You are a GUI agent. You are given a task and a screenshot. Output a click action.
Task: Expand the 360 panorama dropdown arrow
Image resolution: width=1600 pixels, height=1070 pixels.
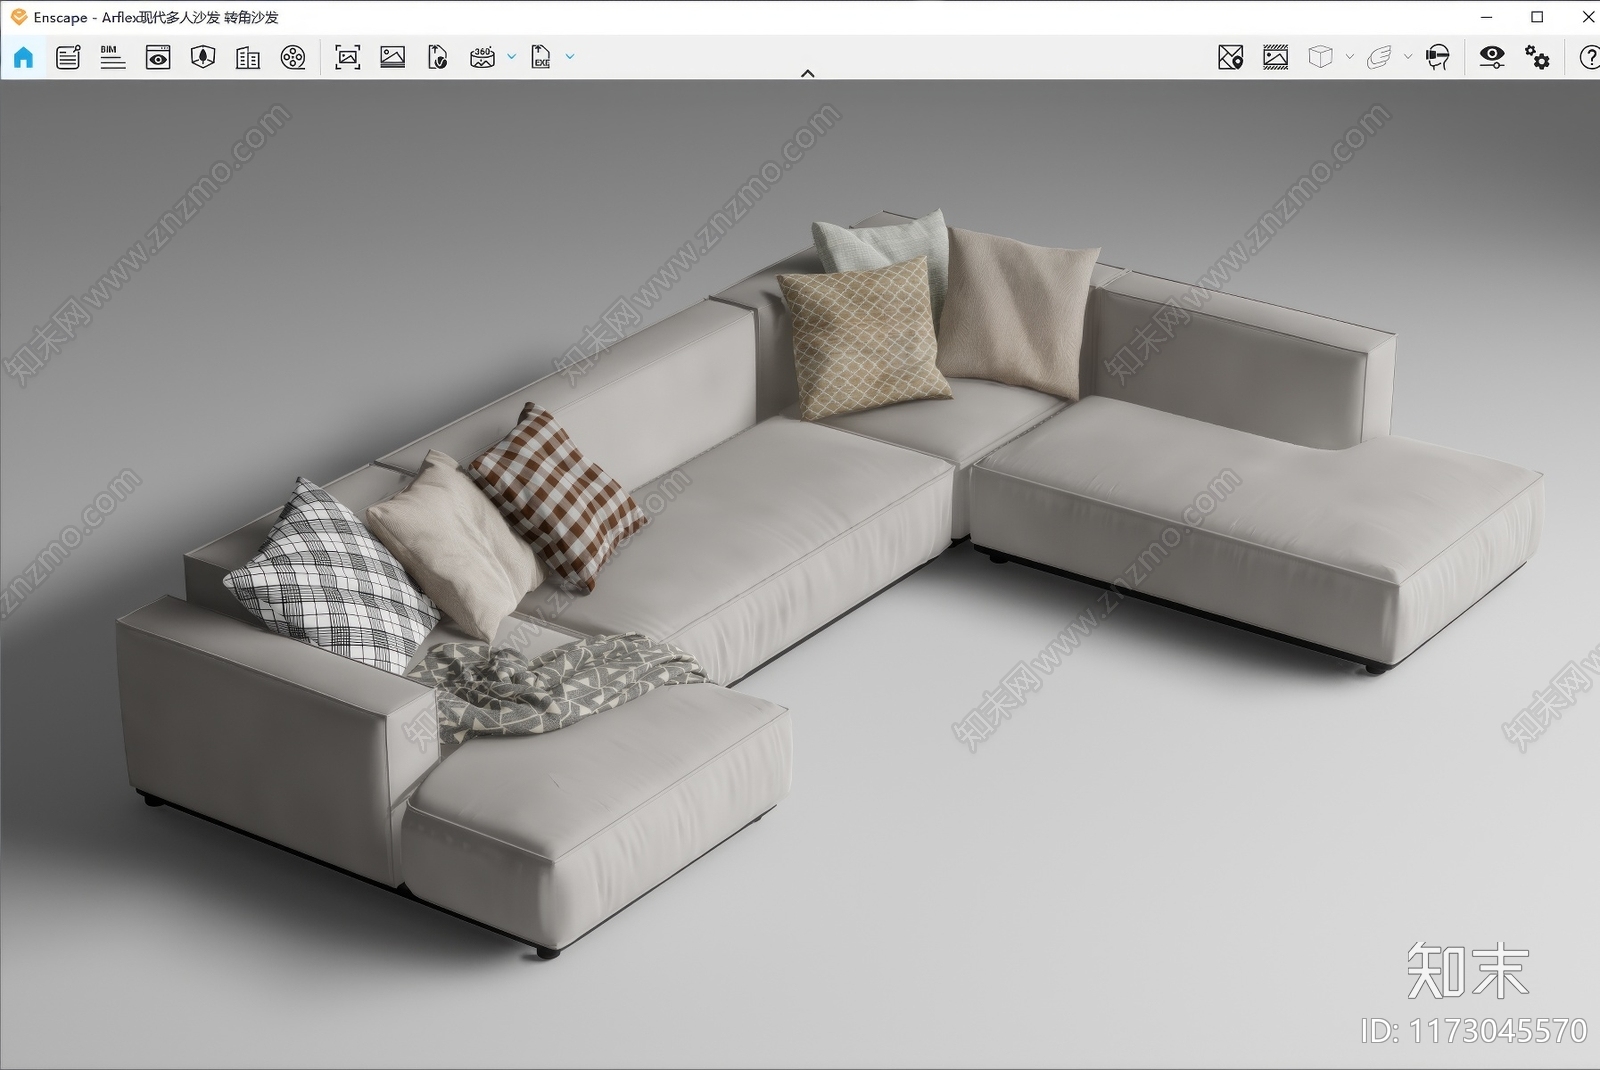pos(511,57)
